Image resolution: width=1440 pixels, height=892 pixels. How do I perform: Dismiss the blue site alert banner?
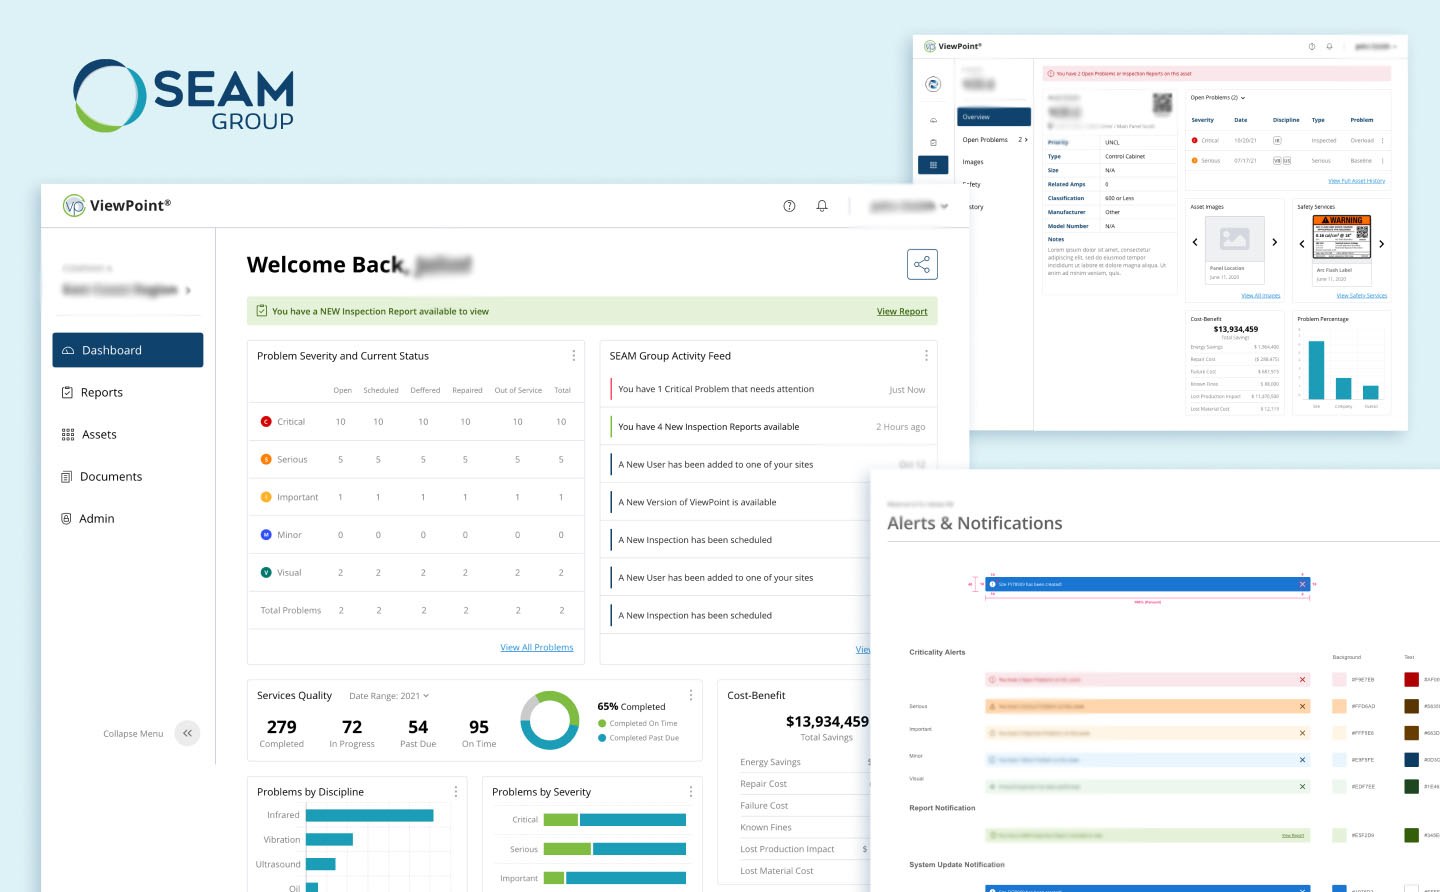coord(1302,584)
